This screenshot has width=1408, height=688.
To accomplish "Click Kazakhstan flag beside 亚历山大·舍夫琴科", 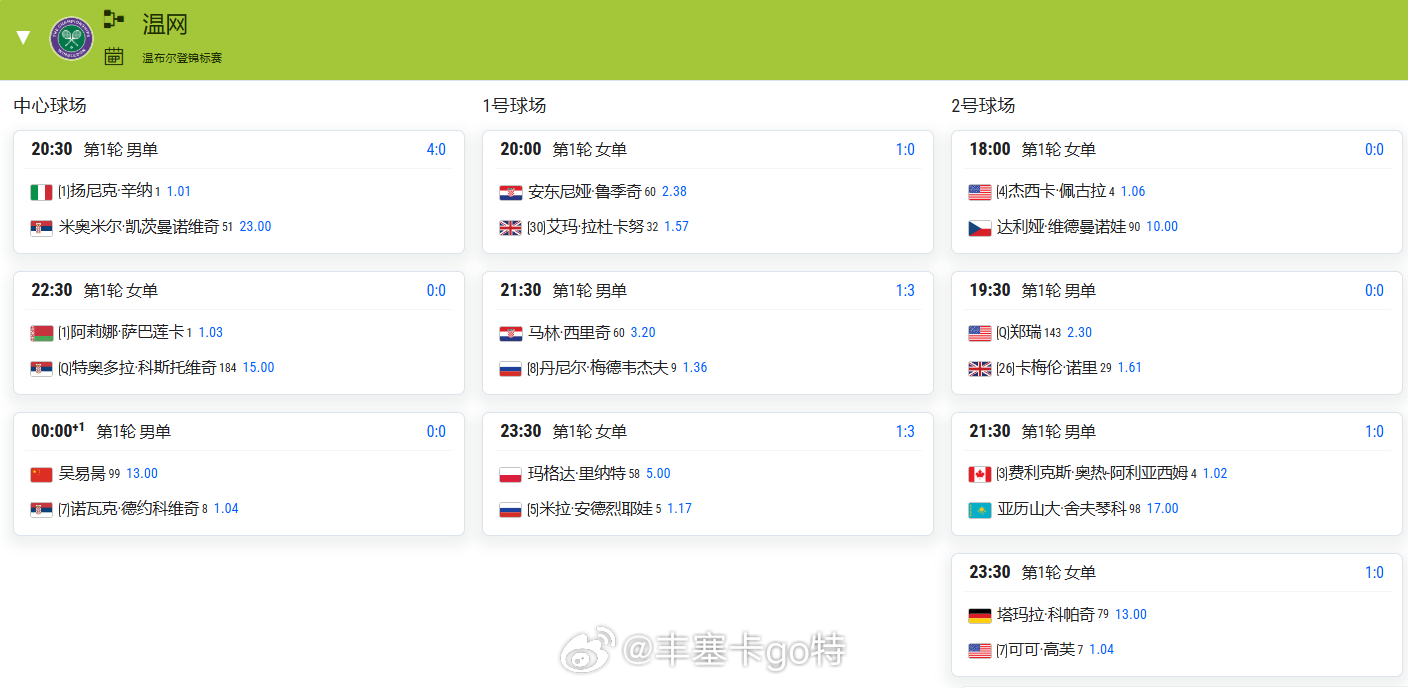I will pos(980,509).
